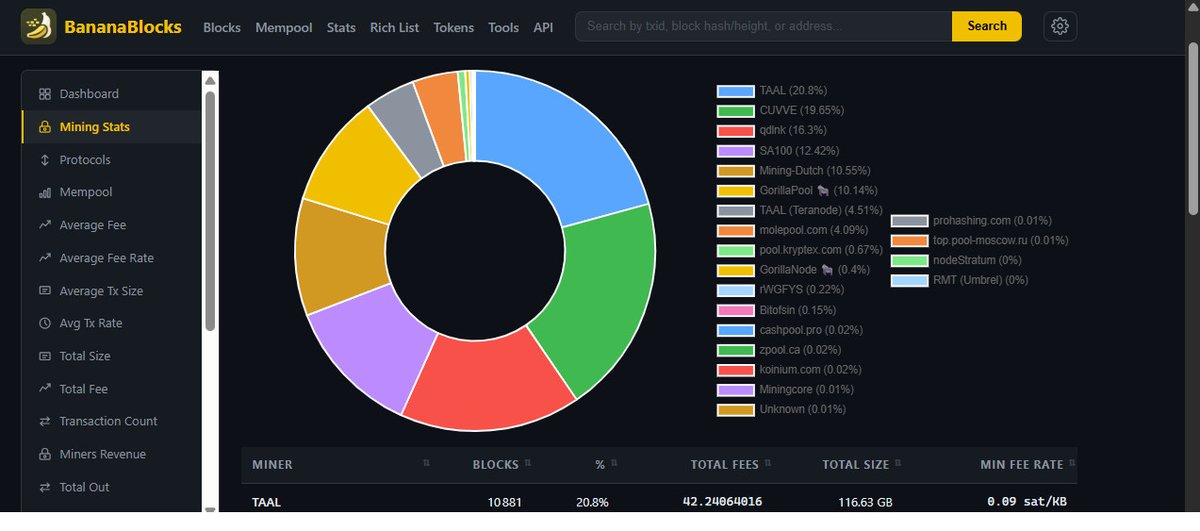Toggle CUVVE (19.65%) legend swatch
The height and width of the screenshot is (531, 1200).
point(735,111)
